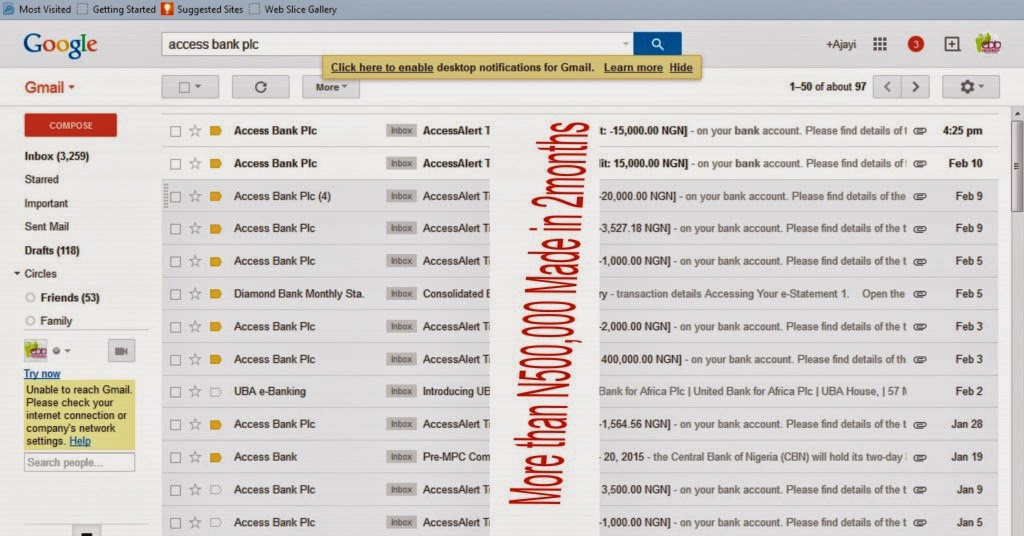Viewport: 1024px width, 536px height.
Task: Star the 4:25 pm Access Bank email
Action: tap(195, 131)
